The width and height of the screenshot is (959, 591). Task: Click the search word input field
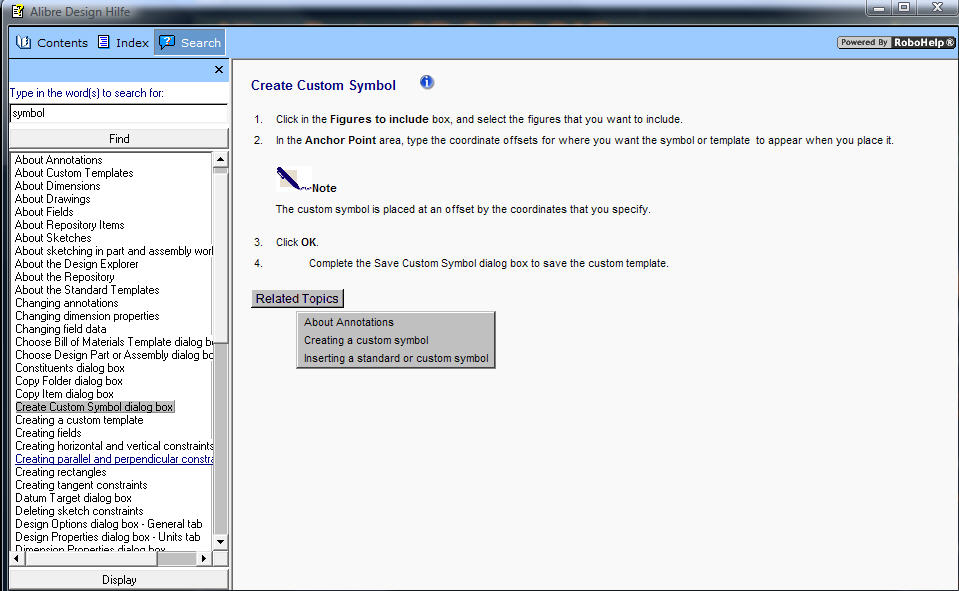click(119, 113)
